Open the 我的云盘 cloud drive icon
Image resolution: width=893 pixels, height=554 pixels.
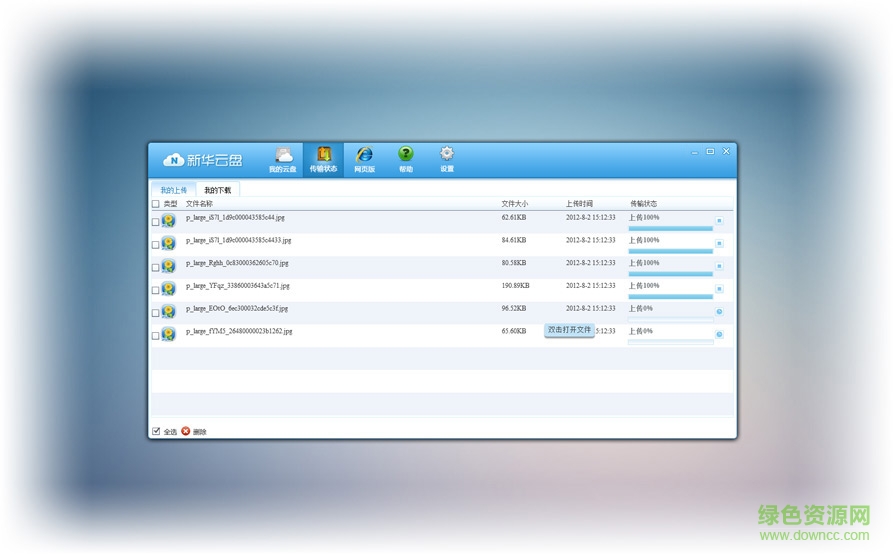tap(283, 159)
